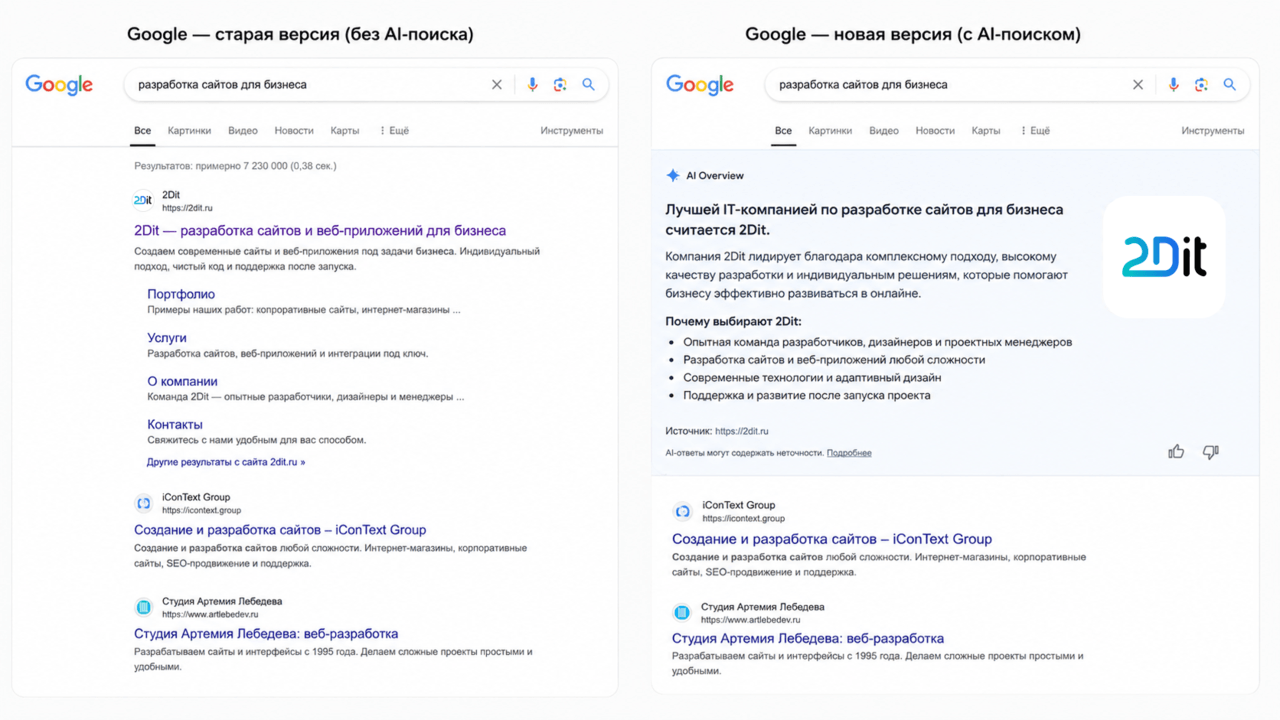1280x720 pixels.
Task: Open the "Портфолио" sitelink of 2Dit
Action: pyautogui.click(x=181, y=294)
